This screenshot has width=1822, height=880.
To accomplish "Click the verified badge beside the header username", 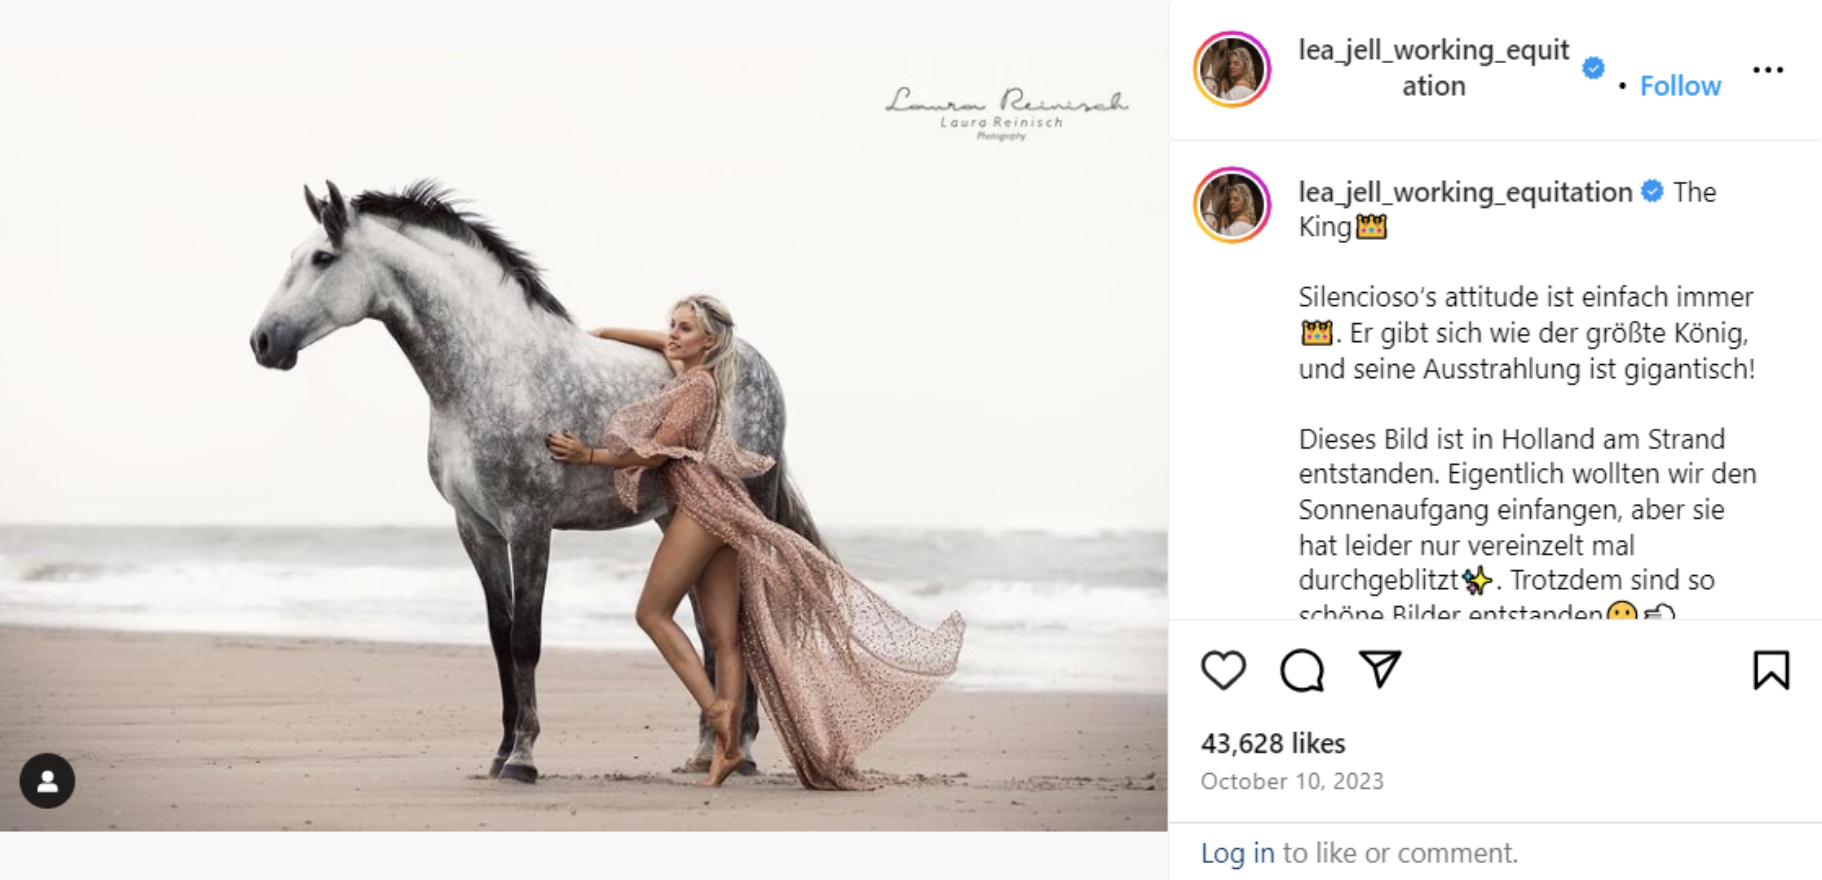I will tap(1592, 69).
